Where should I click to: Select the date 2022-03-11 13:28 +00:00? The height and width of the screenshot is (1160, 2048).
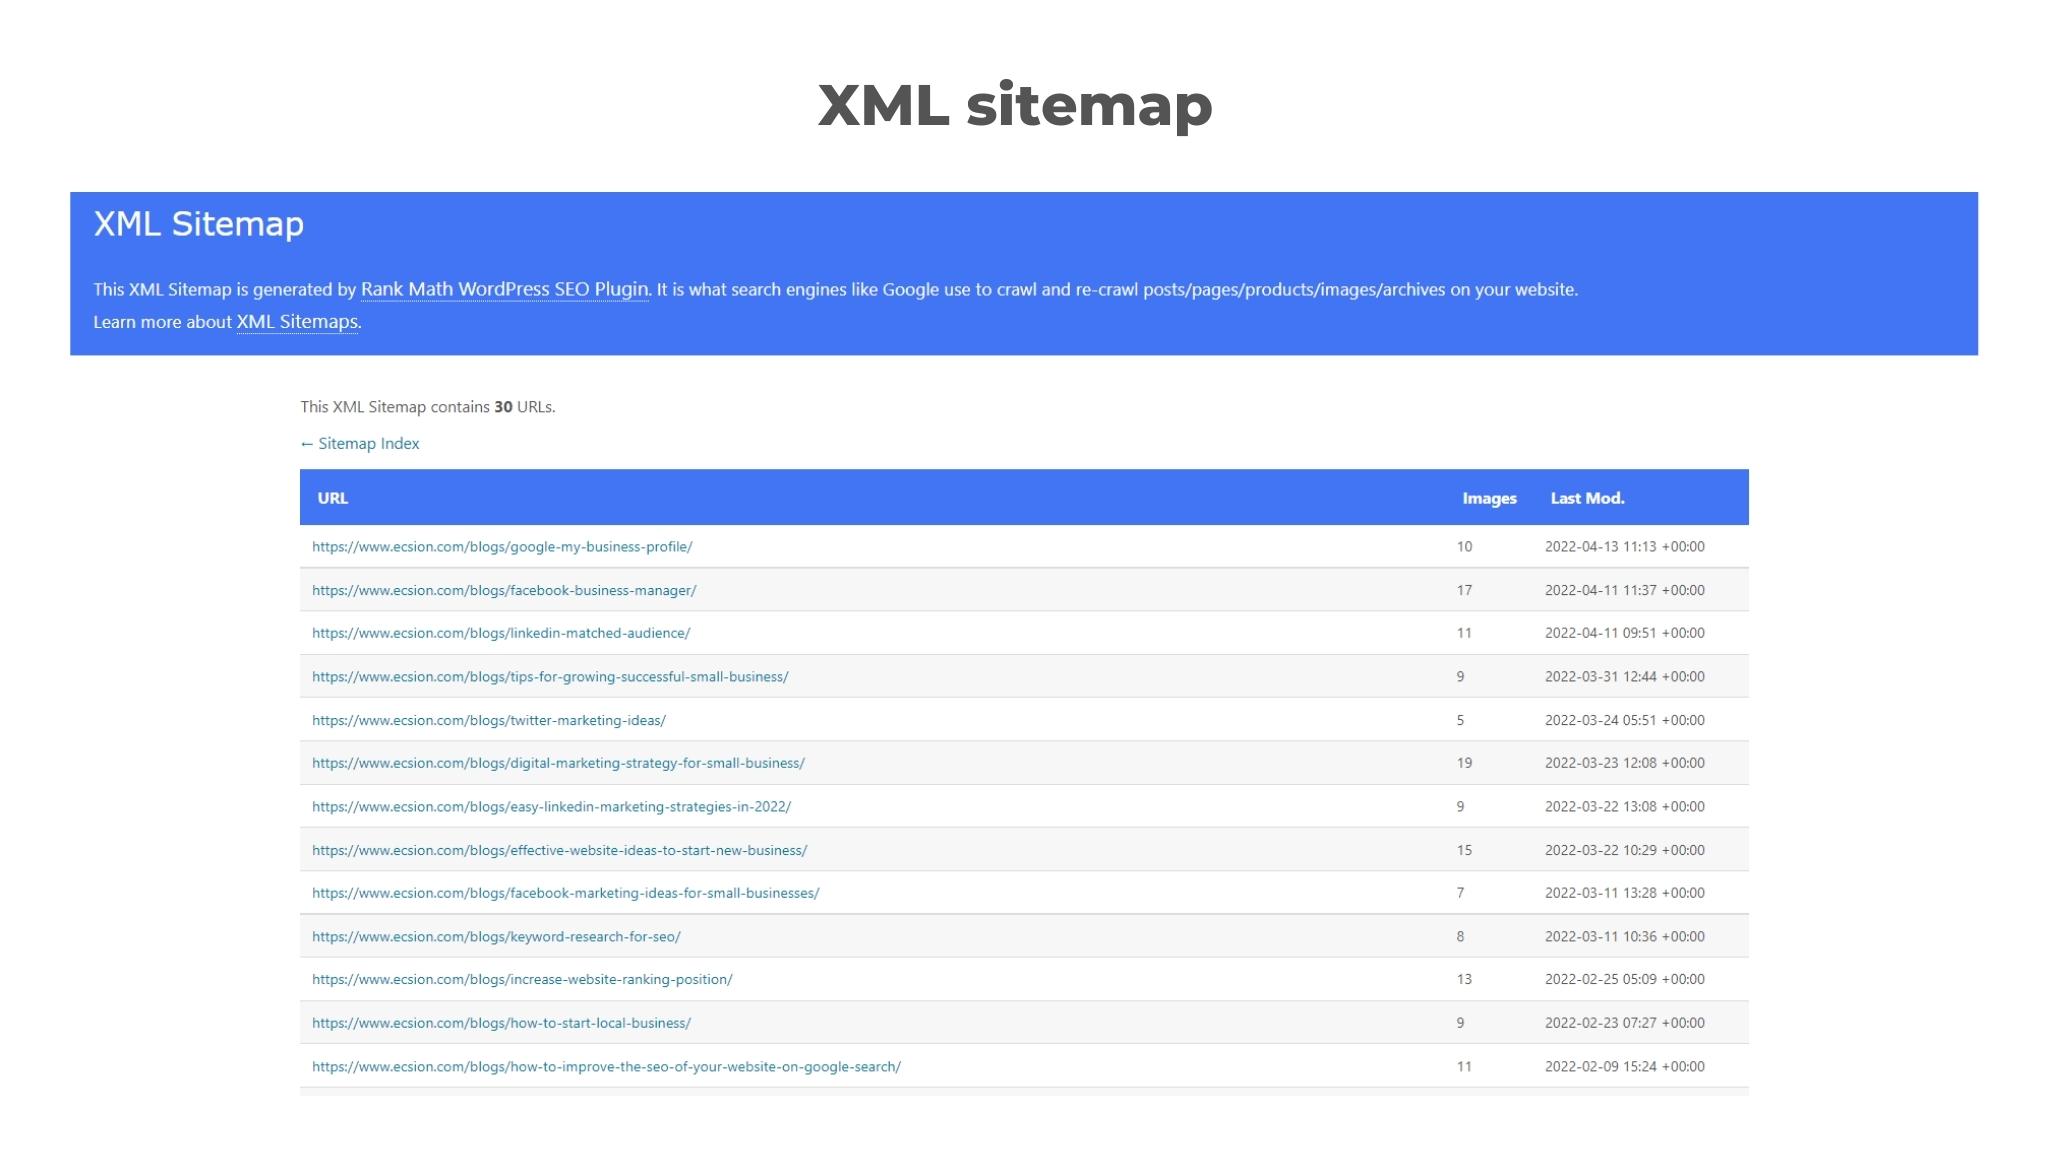click(1624, 893)
